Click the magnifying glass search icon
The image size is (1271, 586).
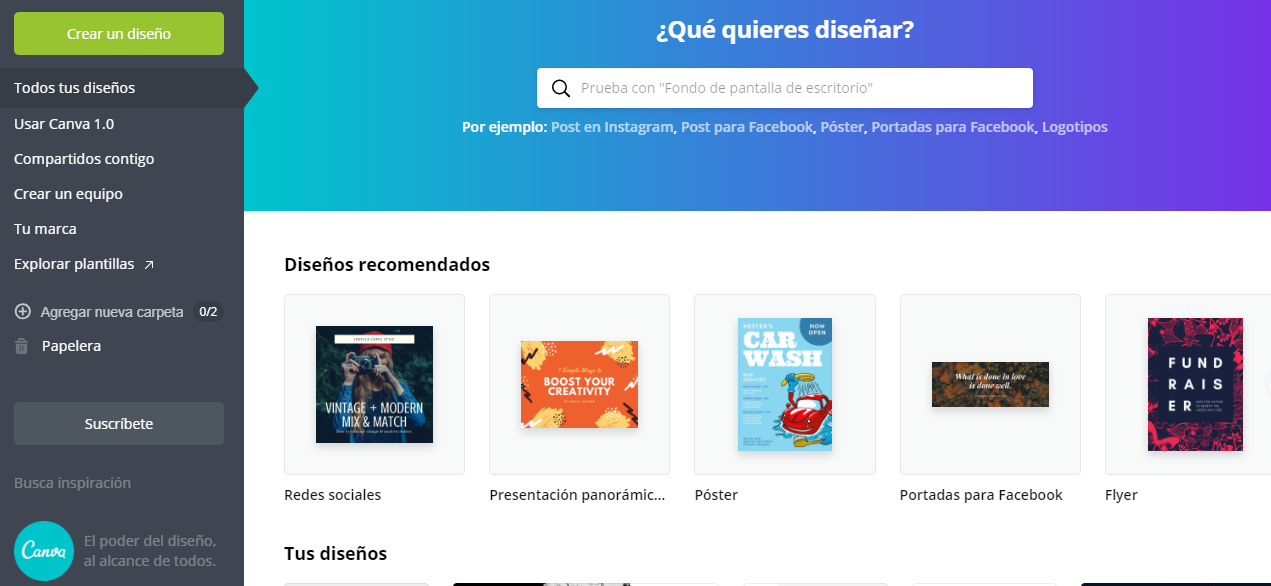coord(561,88)
